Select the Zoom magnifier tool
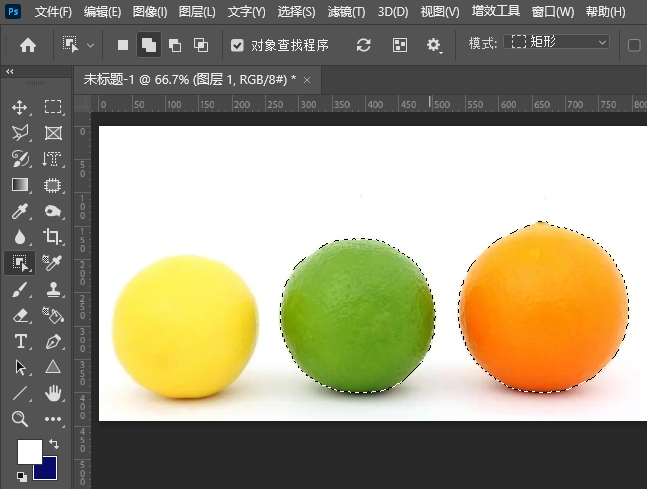The width and height of the screenshot is (647, 489). tap(20, 419)
